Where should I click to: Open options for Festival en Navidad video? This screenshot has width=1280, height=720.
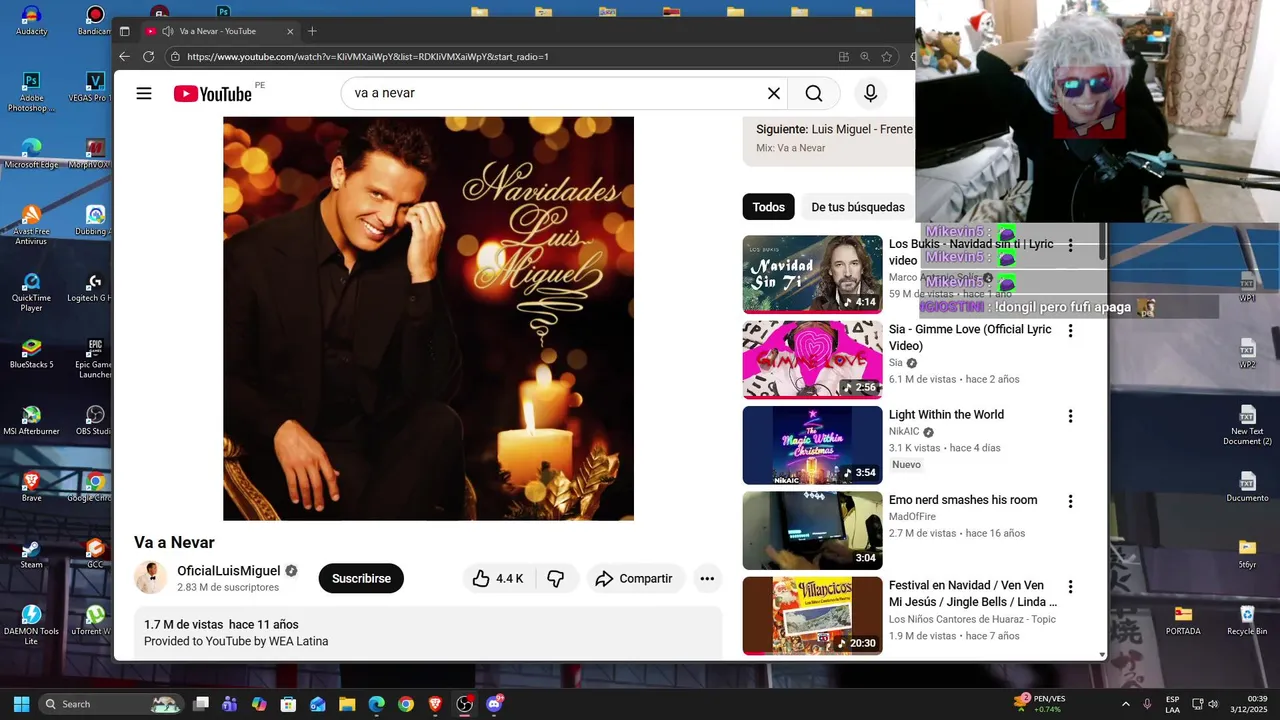1070,587
